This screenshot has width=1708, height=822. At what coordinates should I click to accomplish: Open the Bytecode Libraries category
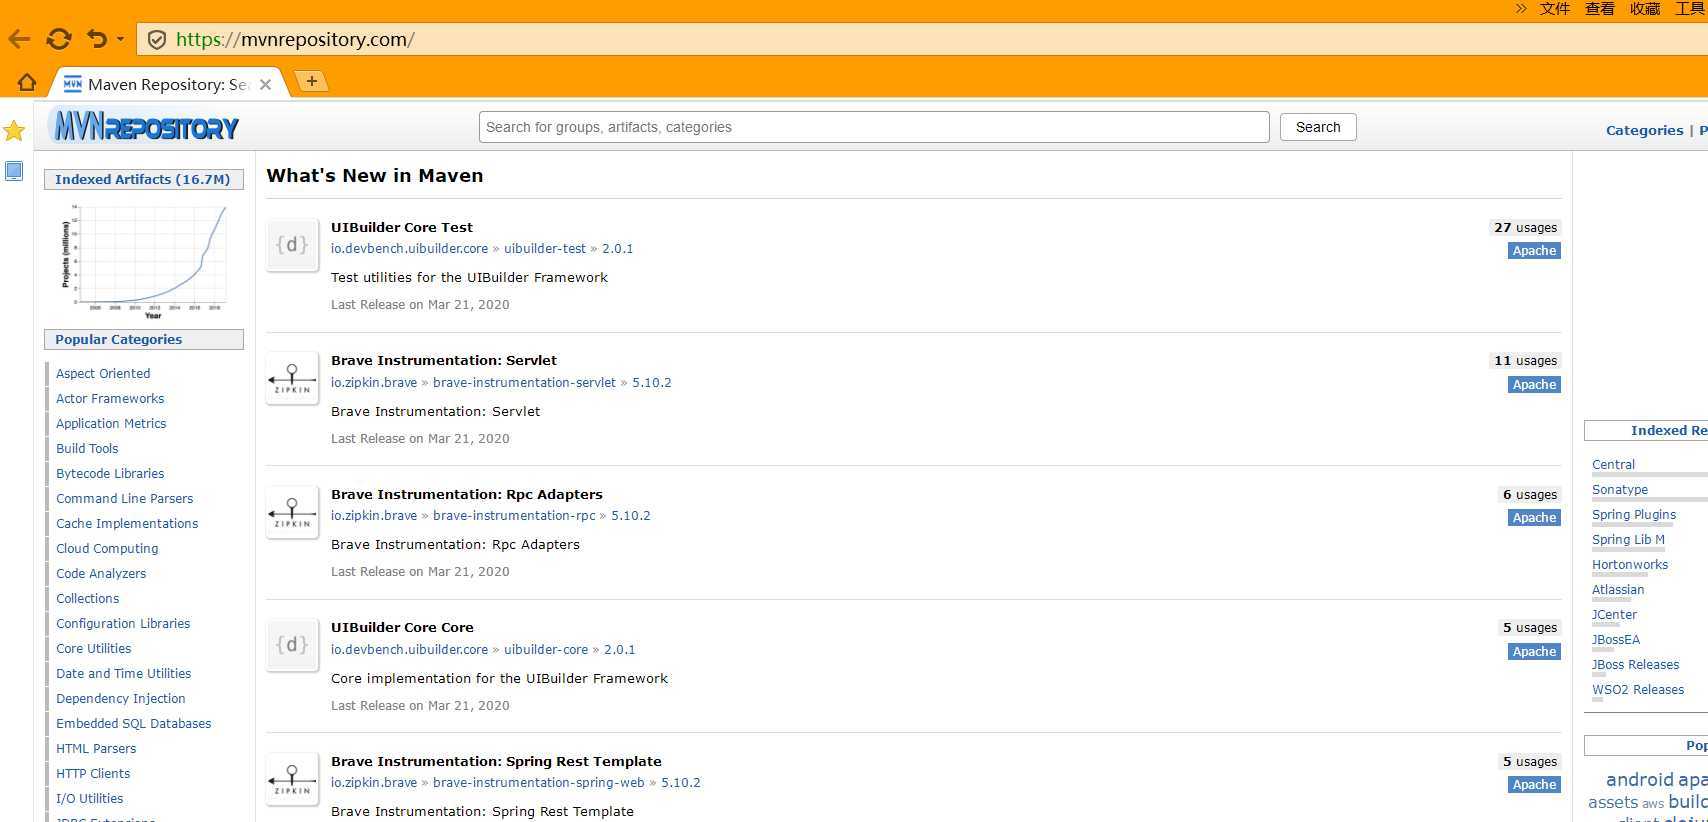pyautogui.click(x=110, y=474)
